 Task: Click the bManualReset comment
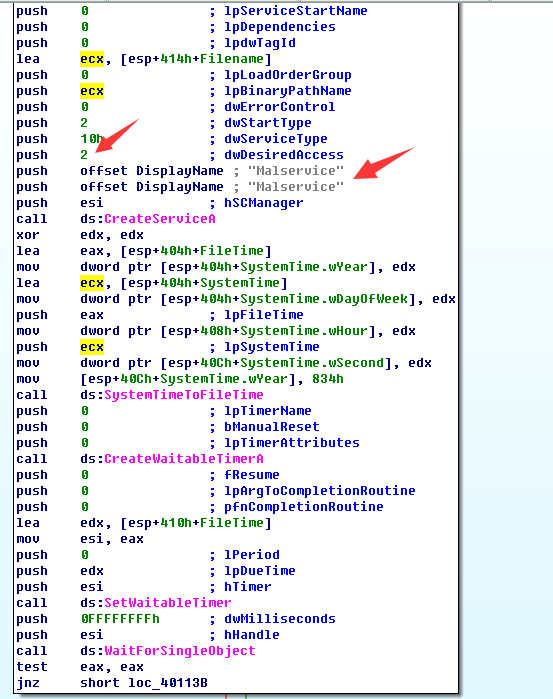coord(272,427)
